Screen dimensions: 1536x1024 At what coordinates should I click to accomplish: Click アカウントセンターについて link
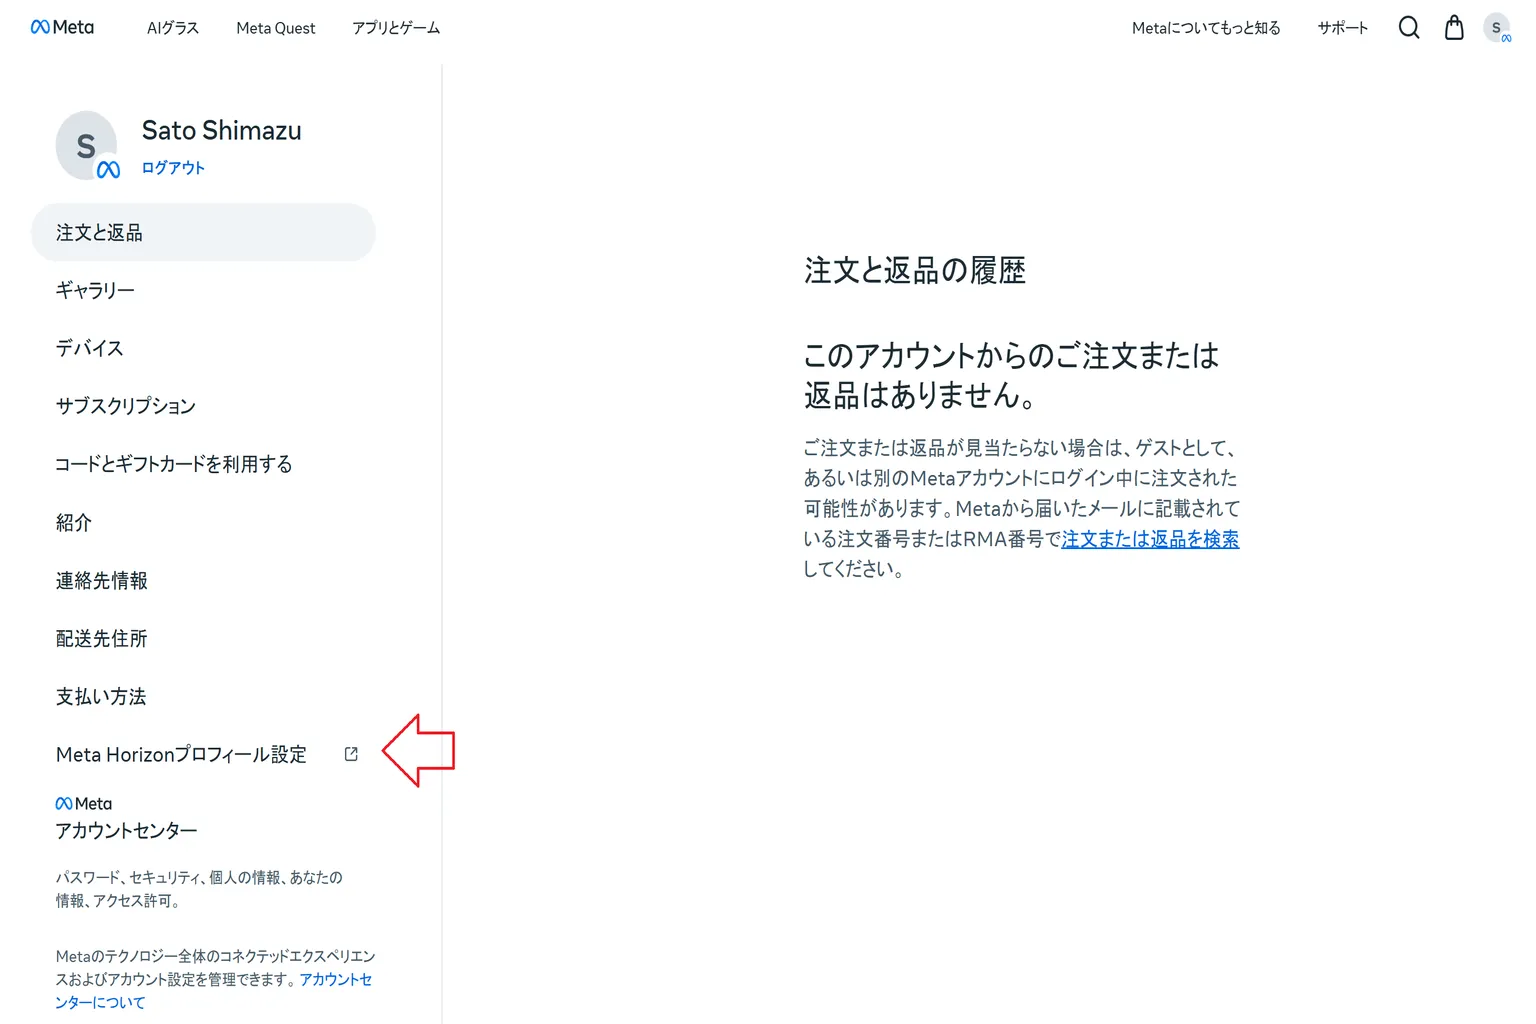click(213, 991)
